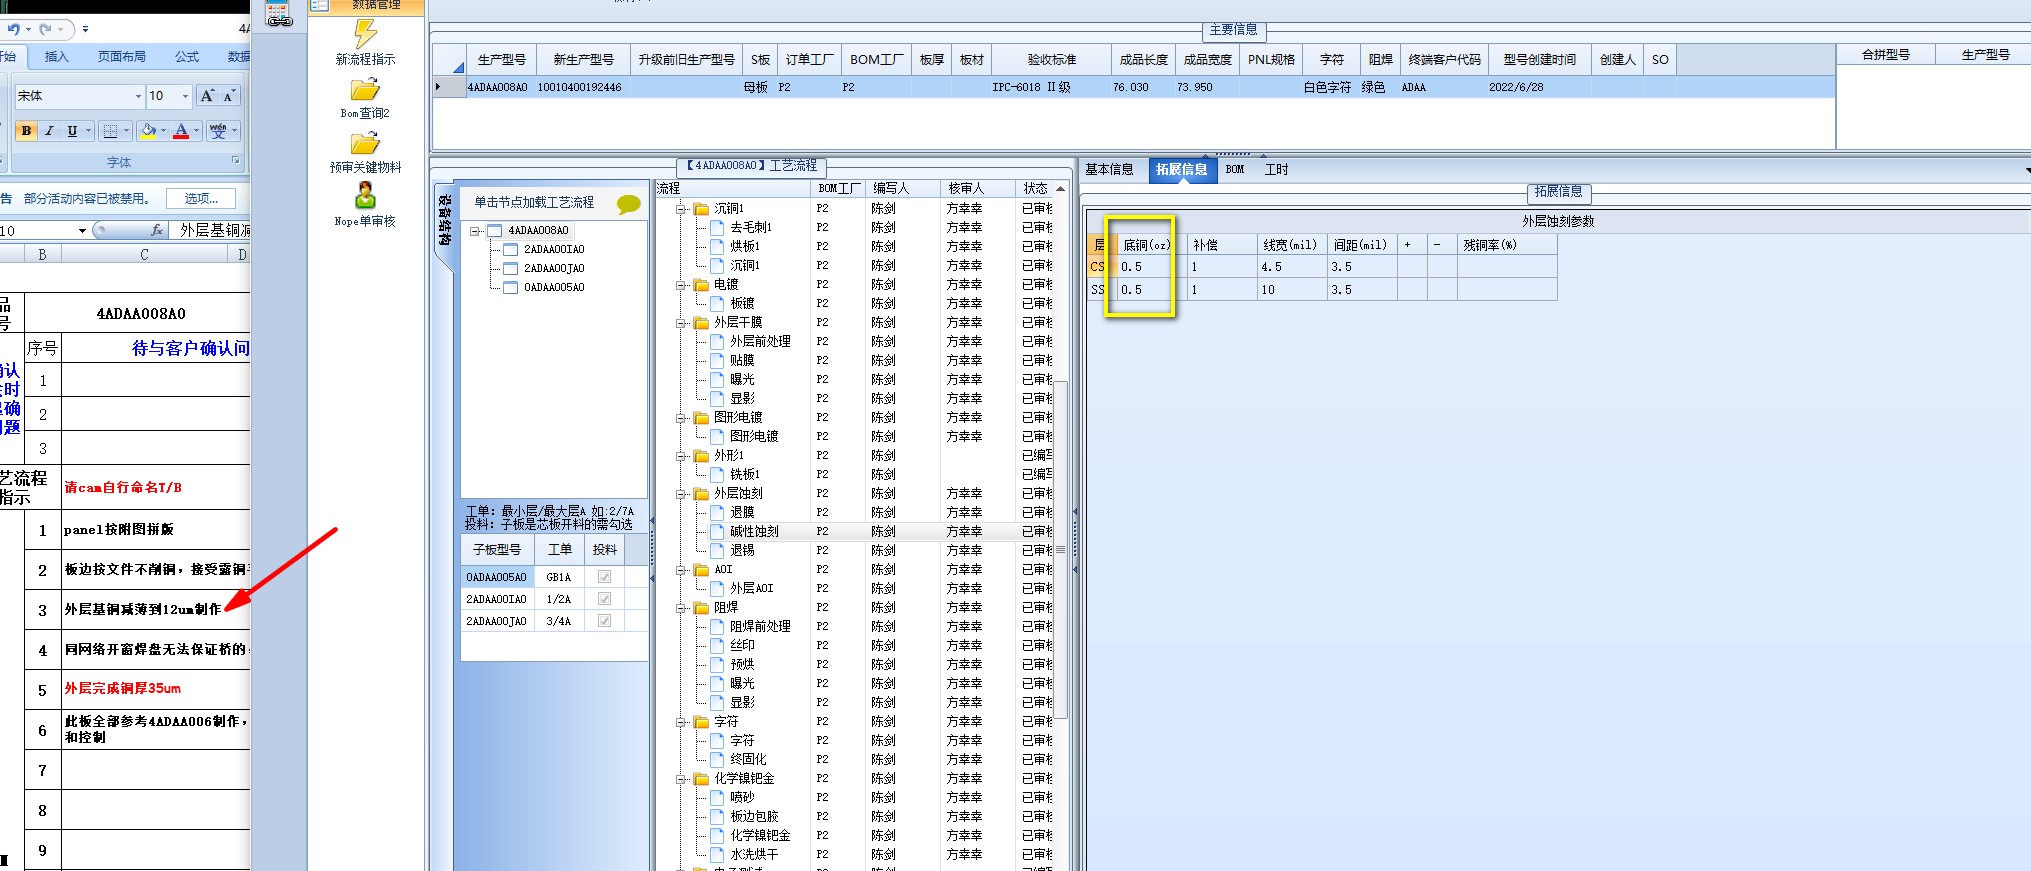Click the 选项... security warning button
Screen dimensions: 2031x871
pyautogui.click(x=201, y=199)
